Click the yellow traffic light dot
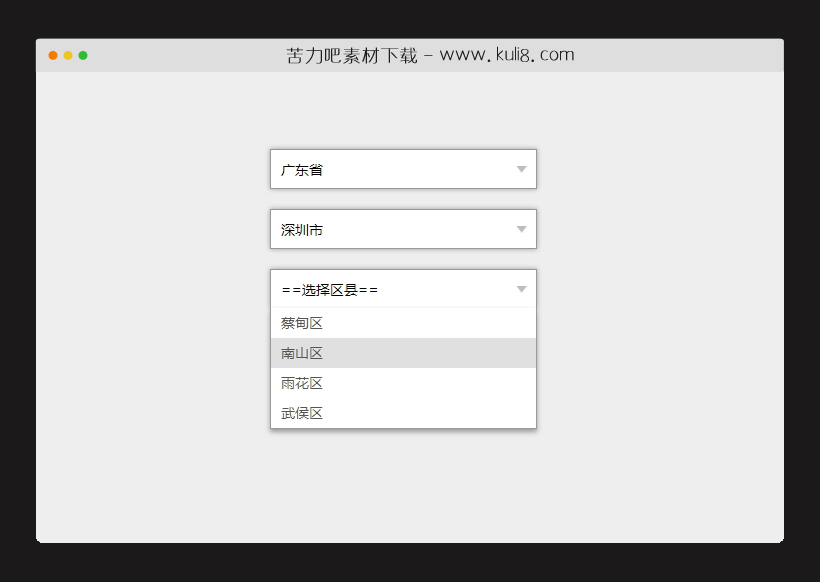Image resolution: width=820 pixels, height=582 pixels. [x=67, y=56]
